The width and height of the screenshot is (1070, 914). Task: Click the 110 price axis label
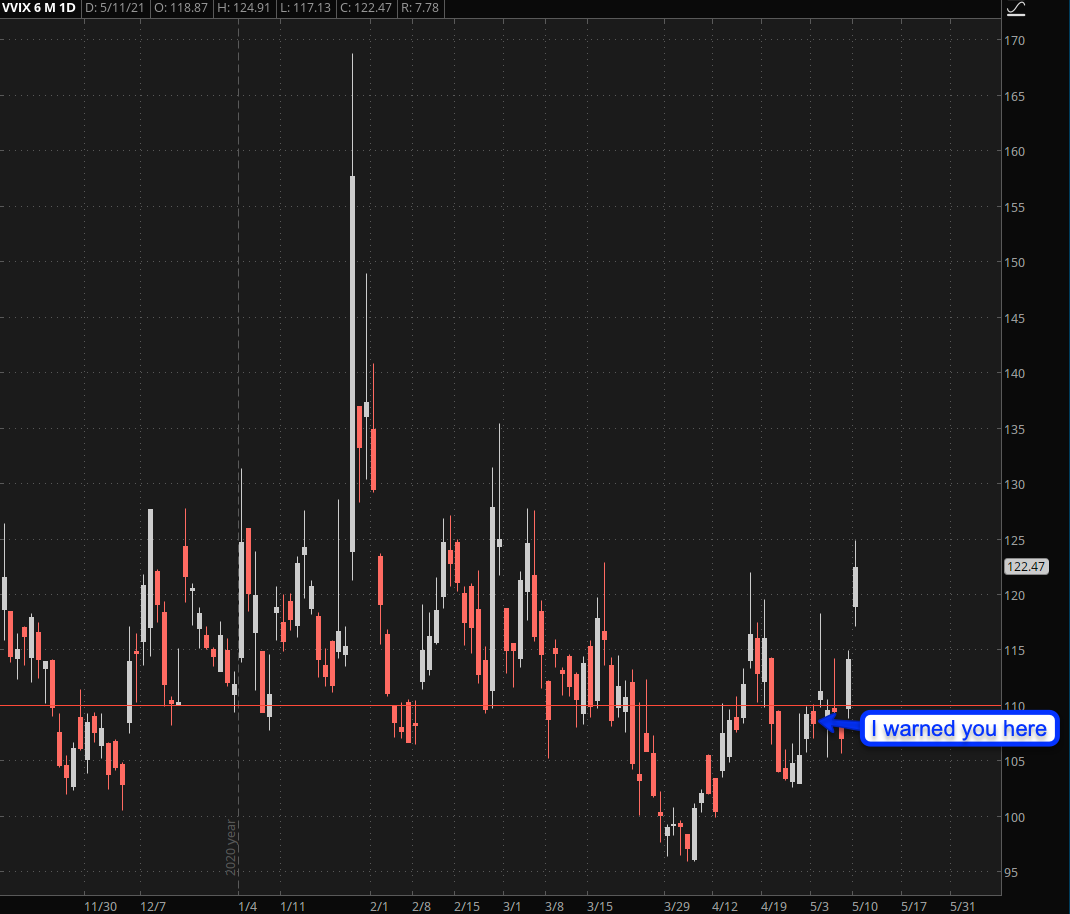1015,706
